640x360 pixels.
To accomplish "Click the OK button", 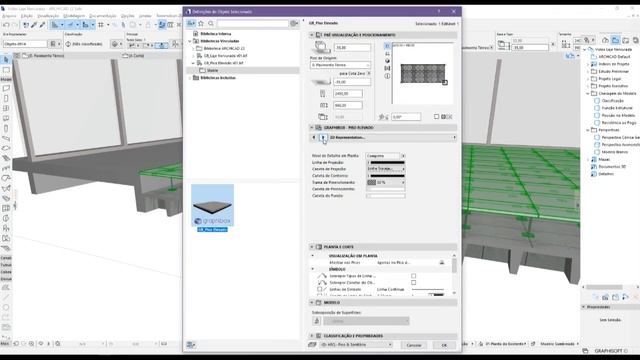I will (444, 345).
